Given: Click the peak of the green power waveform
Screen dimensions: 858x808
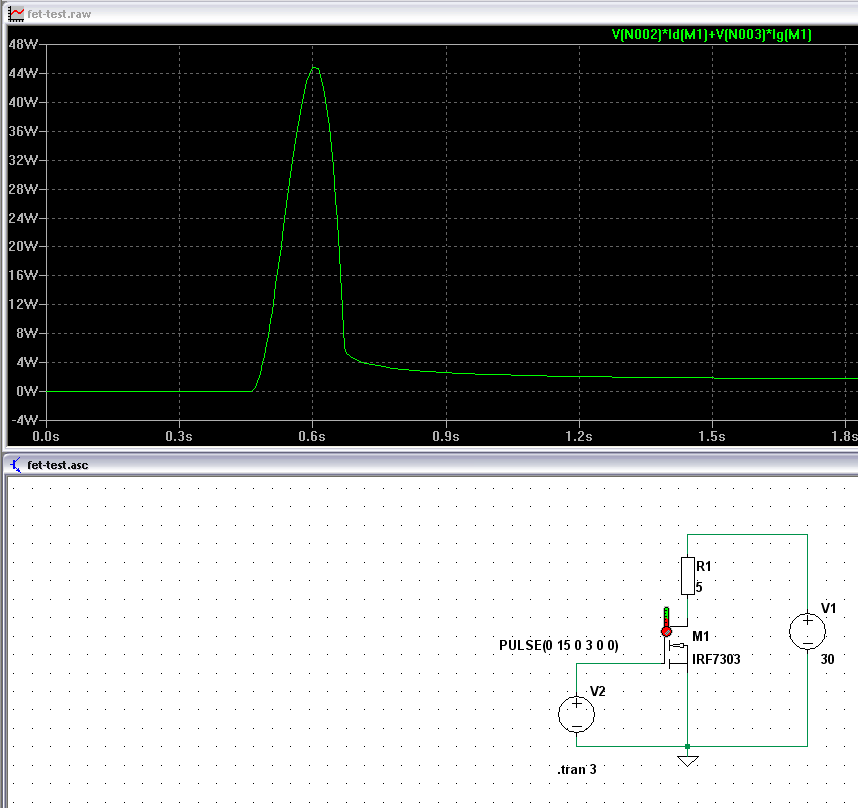Looking at the screenshot, I should [315, 67].
